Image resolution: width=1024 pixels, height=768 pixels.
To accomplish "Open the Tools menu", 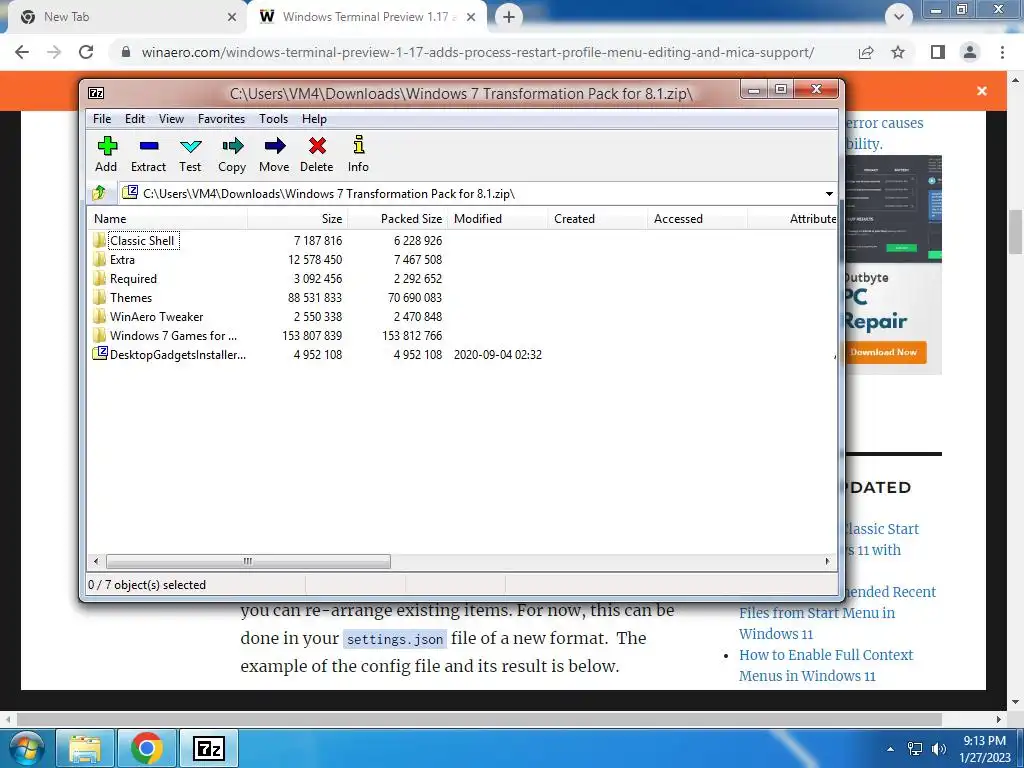I will tap(273, 119).
